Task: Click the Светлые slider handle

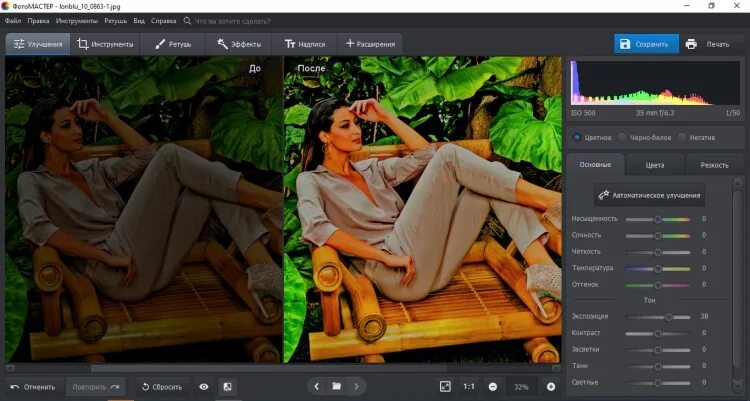Action: tap(658, 382)
